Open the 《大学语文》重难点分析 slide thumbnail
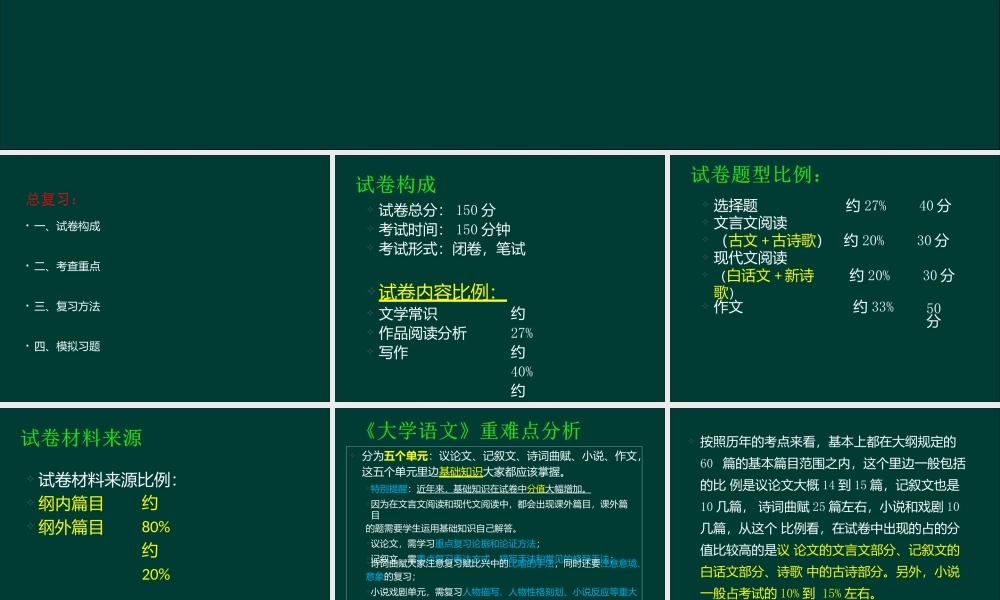1000x600 pixels. [x=499, y=504]
